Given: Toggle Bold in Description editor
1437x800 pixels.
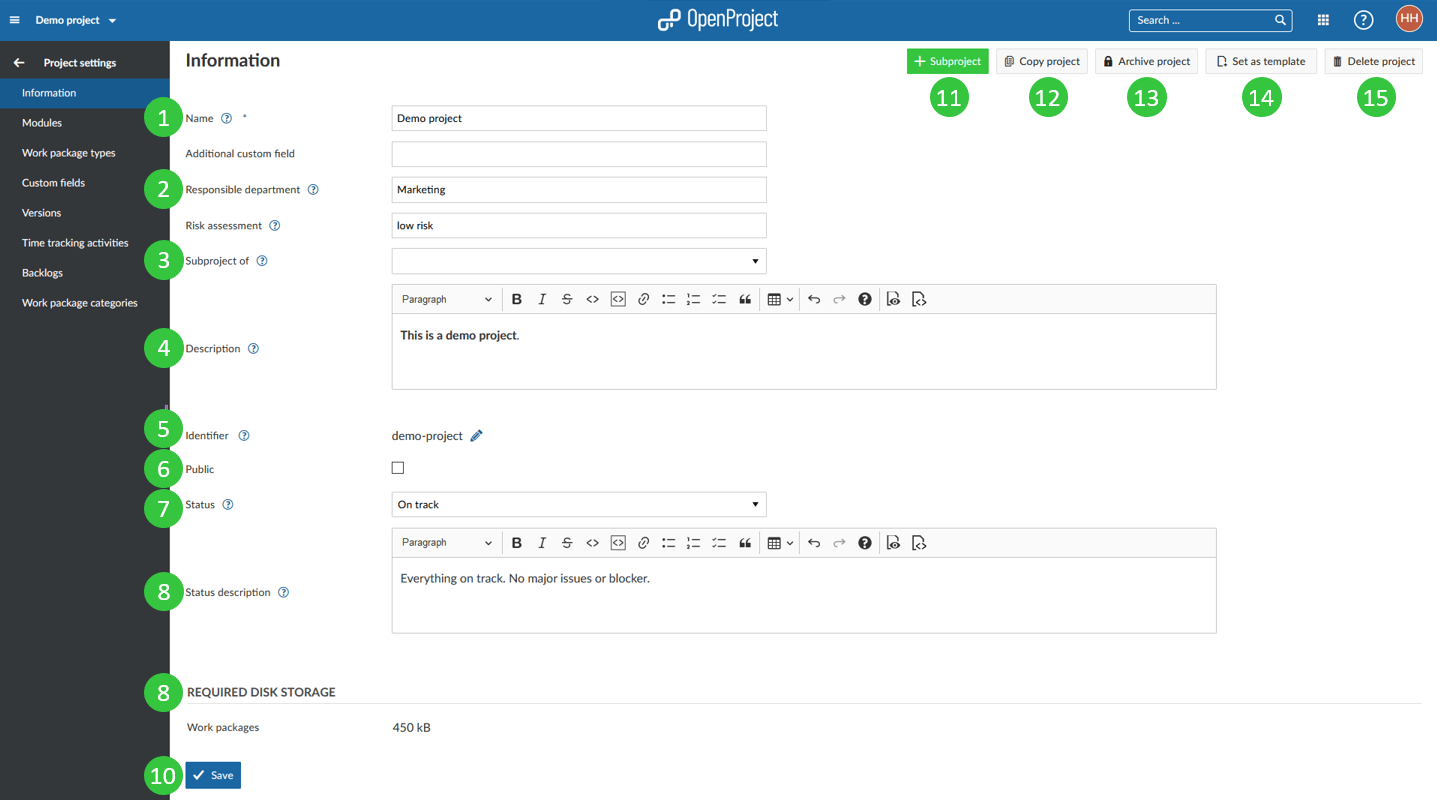Looking at the screenshot, I should (x=517, y=299).
